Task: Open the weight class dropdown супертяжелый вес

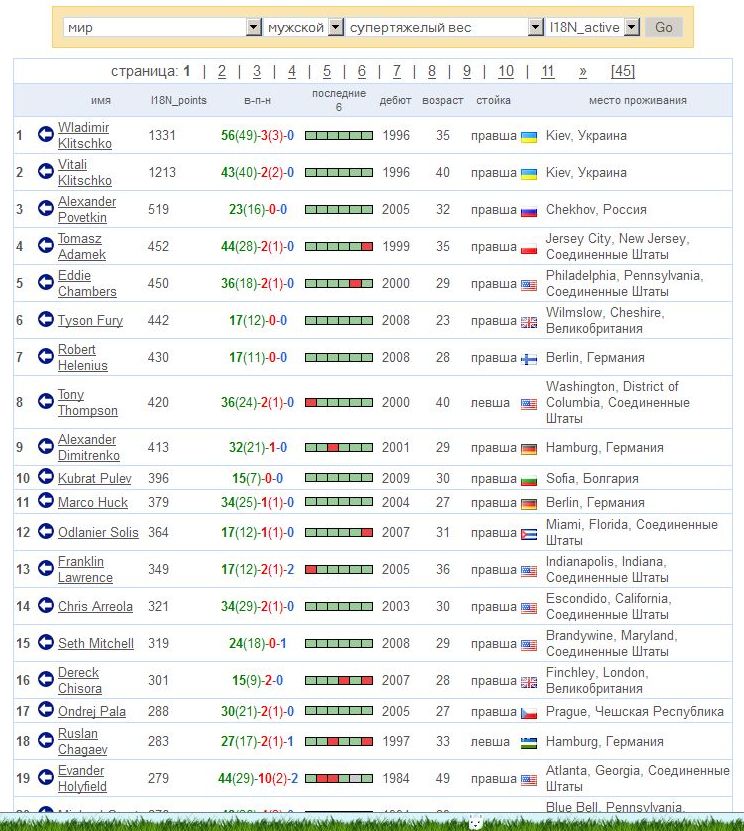Action: [x=445, y=28]
